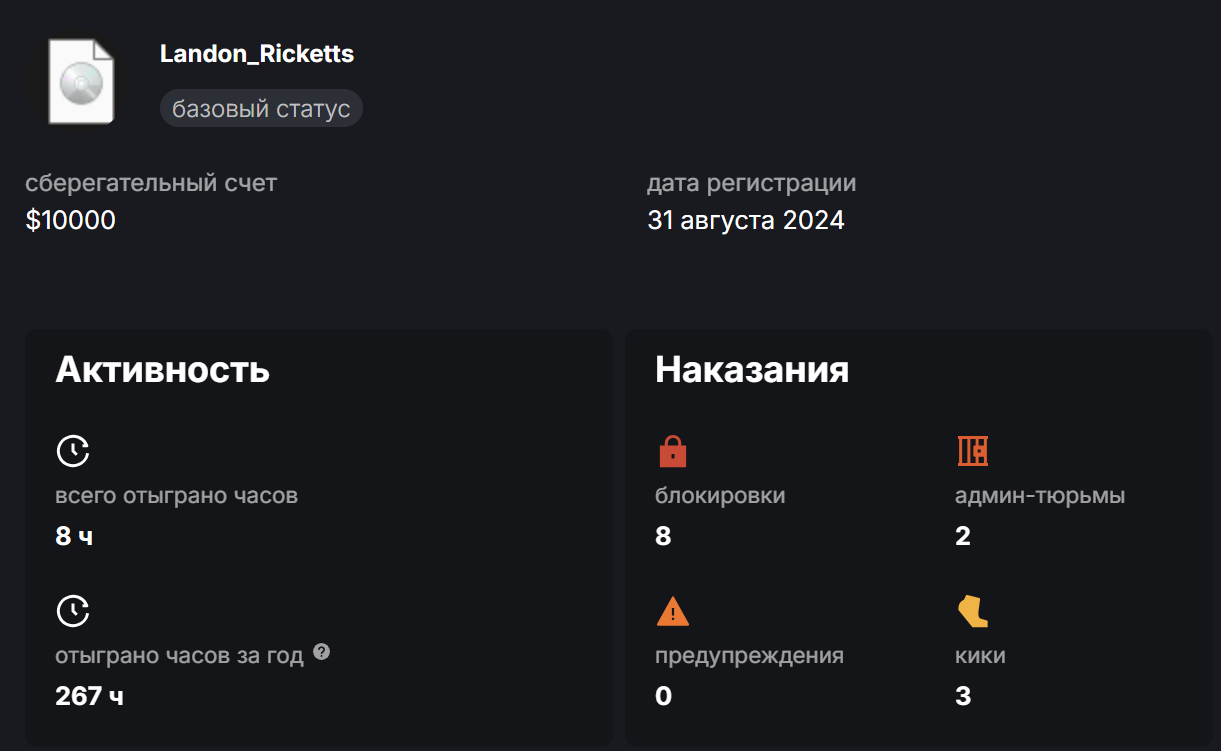Image resolution: width=1221 pixels, height=751 pixels.
Task: Click the предупреждения label
Action: click(749, 656)
